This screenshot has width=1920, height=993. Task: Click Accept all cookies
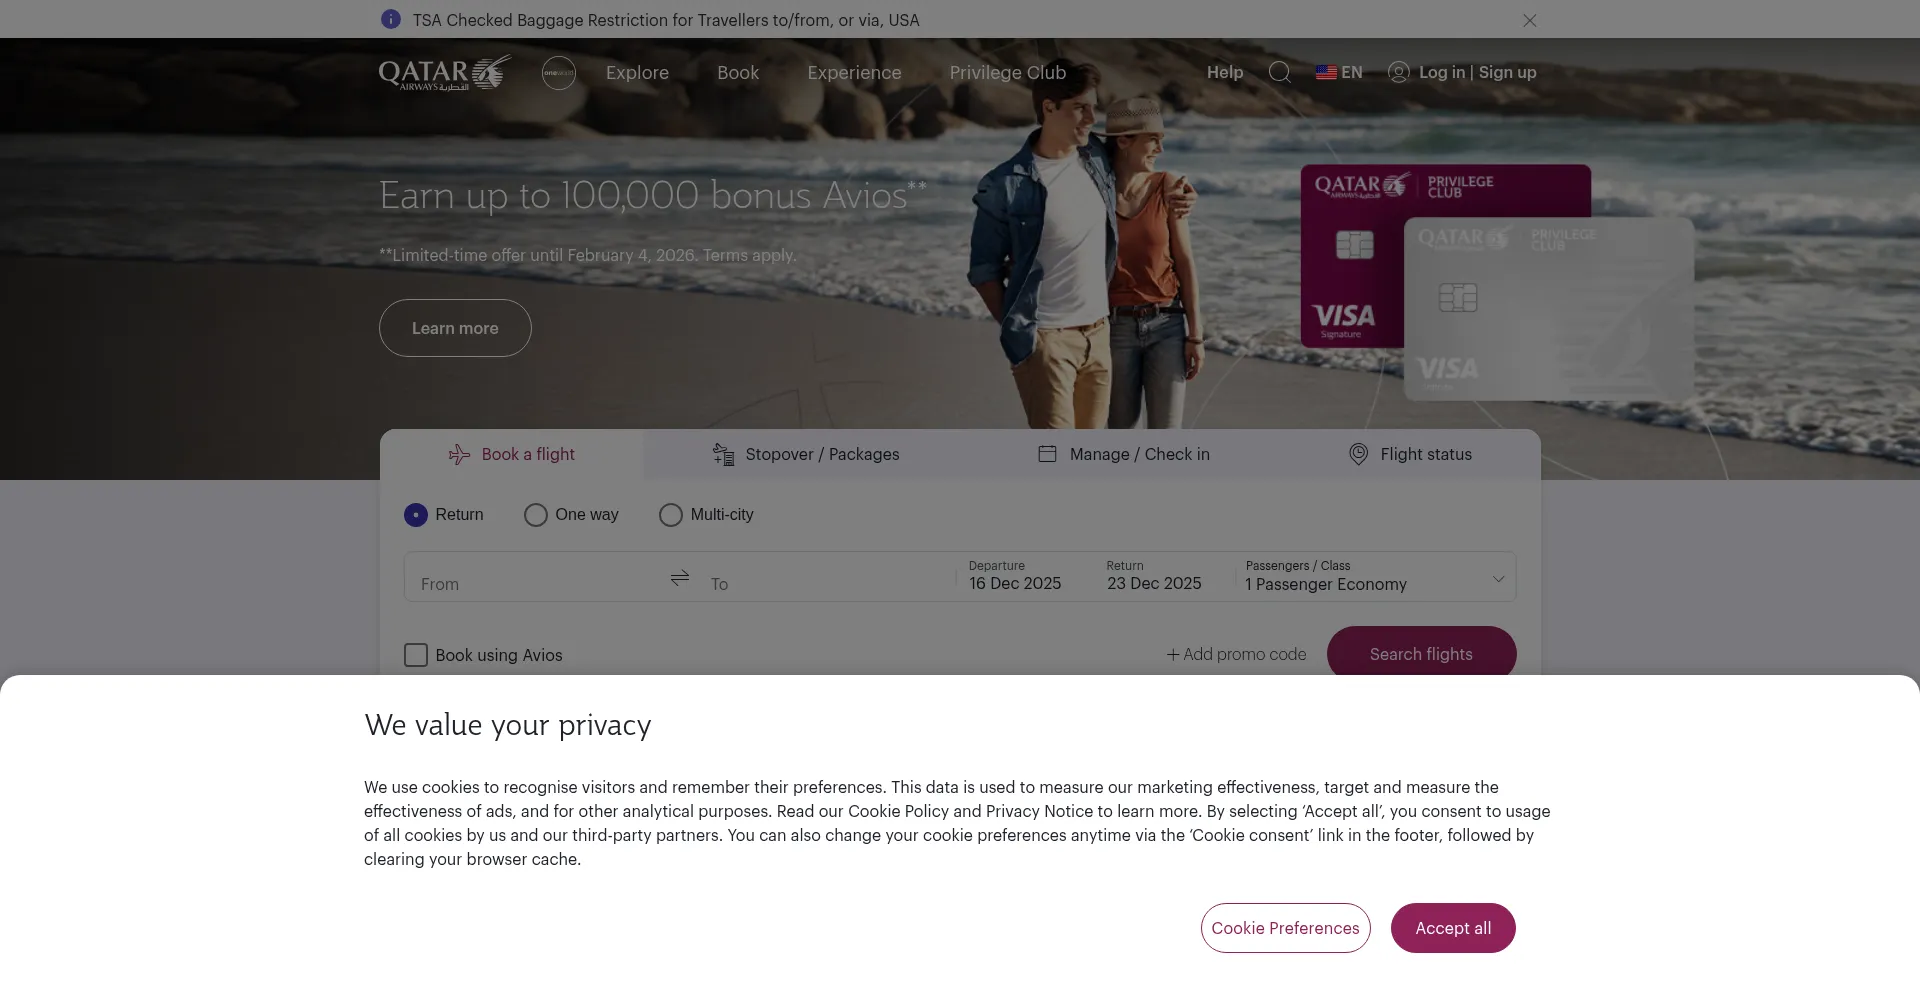point(1453,928)
